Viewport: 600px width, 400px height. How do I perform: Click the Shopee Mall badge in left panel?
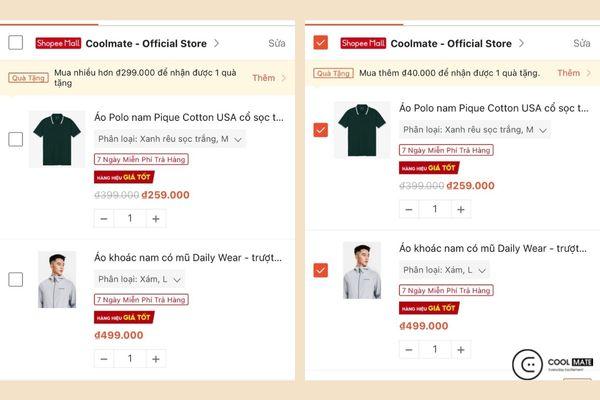[x=57, y=43]
